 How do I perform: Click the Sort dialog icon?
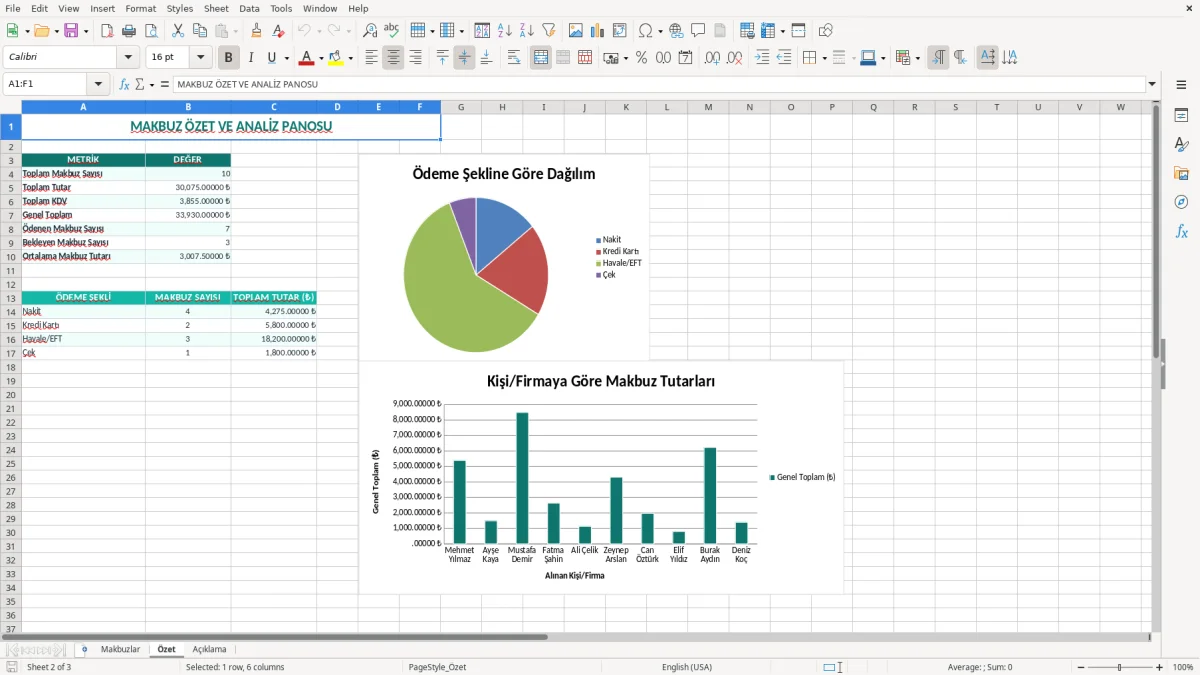[482, 31]
